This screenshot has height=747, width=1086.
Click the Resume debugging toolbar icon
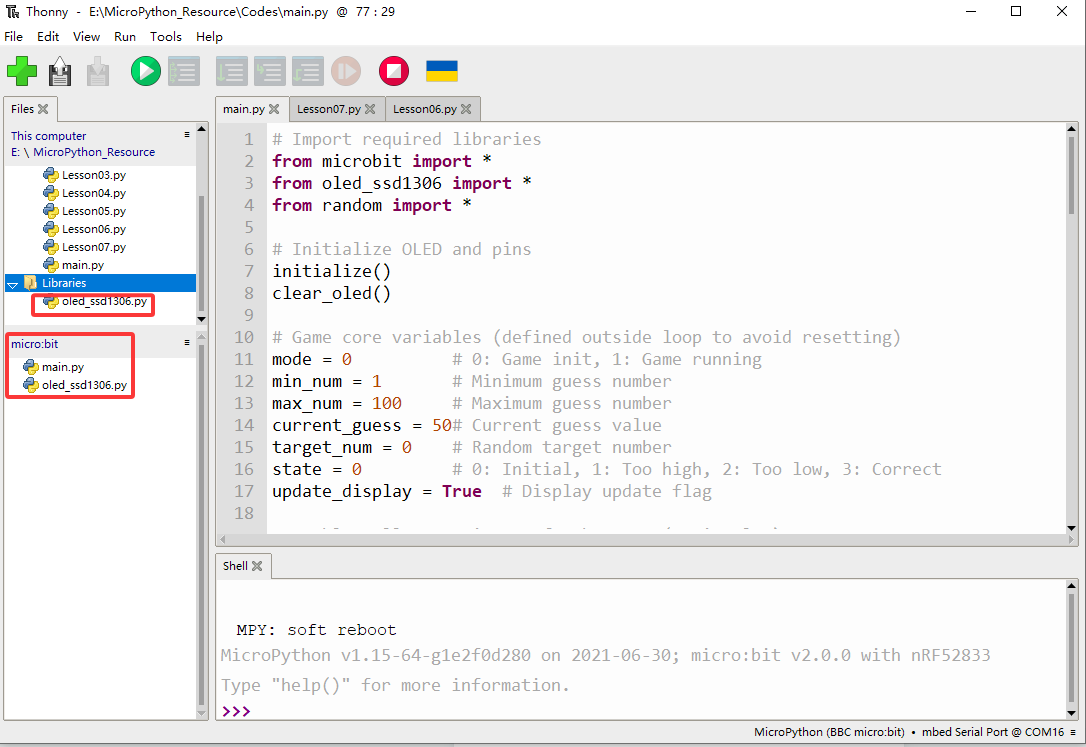346,71
